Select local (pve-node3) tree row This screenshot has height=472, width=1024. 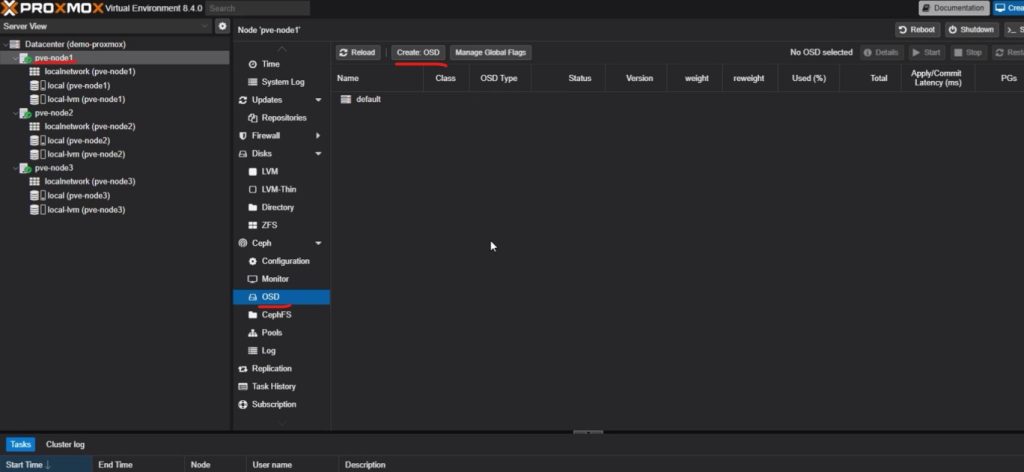[115, 196]
